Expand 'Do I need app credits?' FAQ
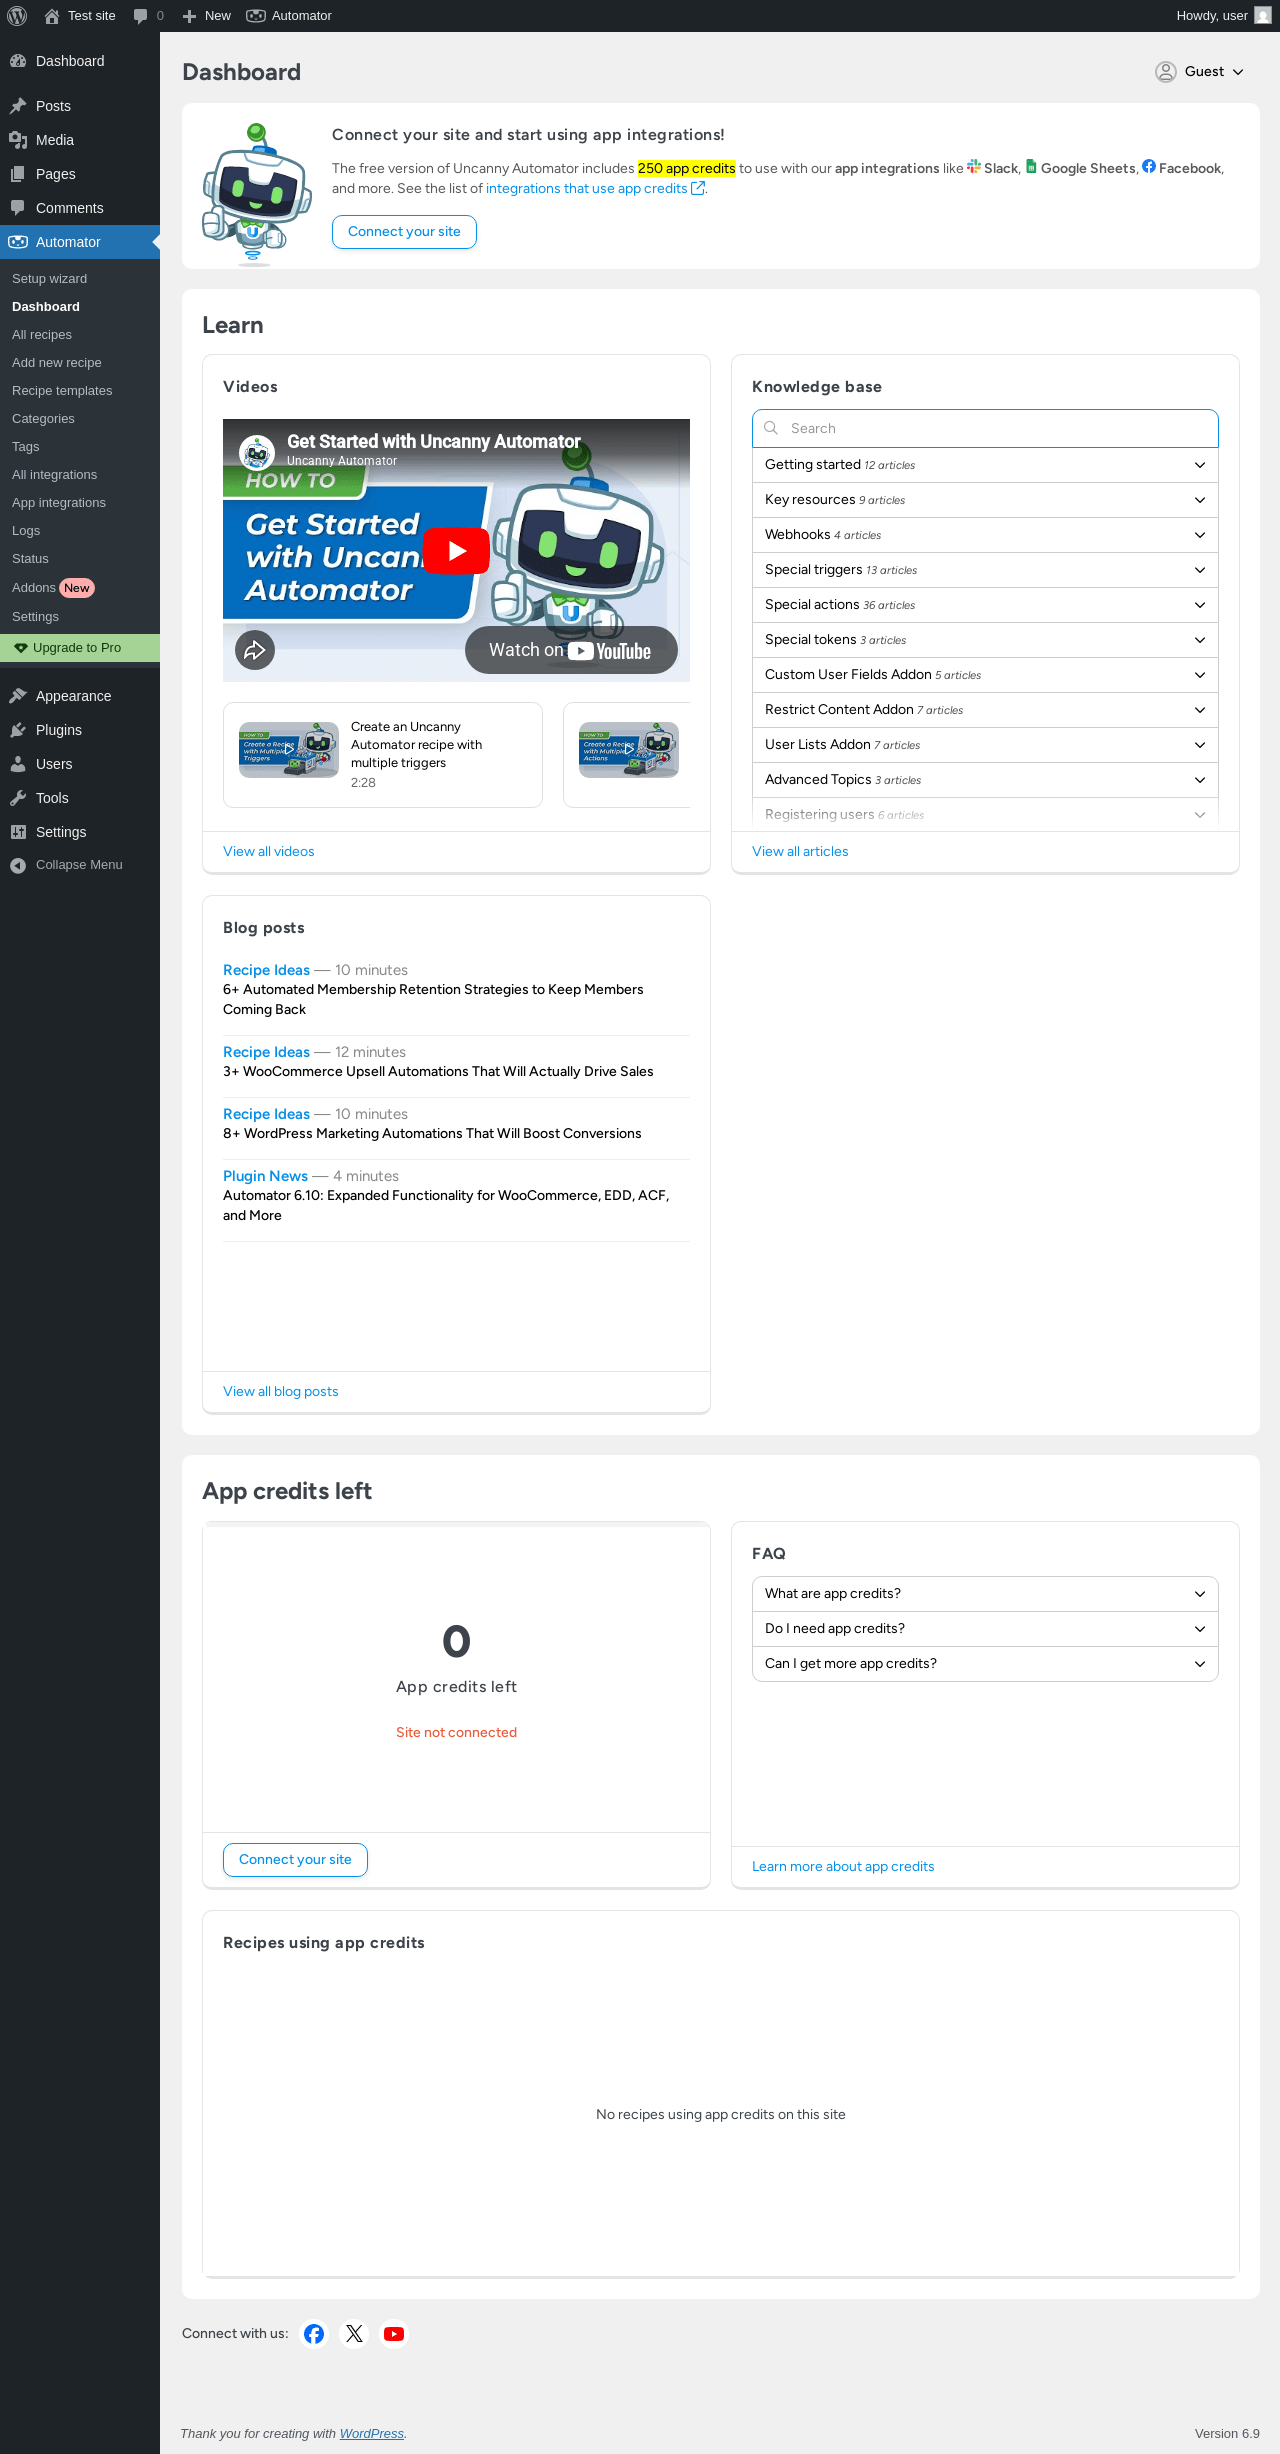 click(985, 1629)
